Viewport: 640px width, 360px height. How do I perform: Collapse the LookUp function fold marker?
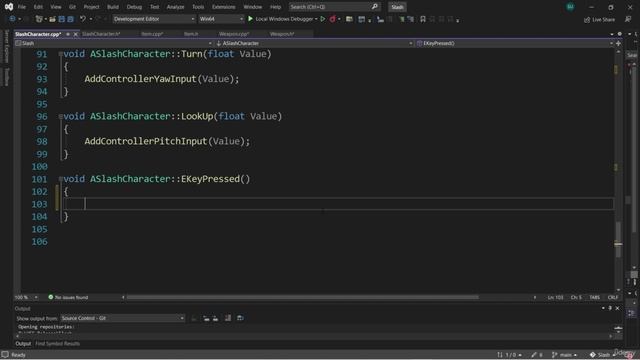tap(60, 116)
